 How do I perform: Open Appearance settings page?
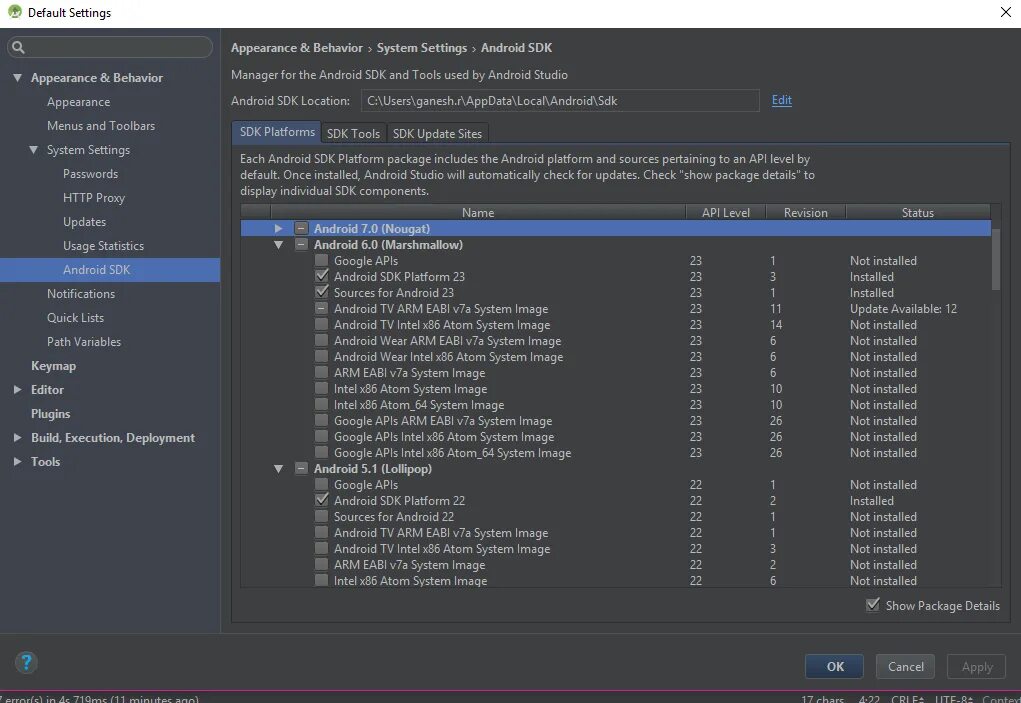pos(78,102)
